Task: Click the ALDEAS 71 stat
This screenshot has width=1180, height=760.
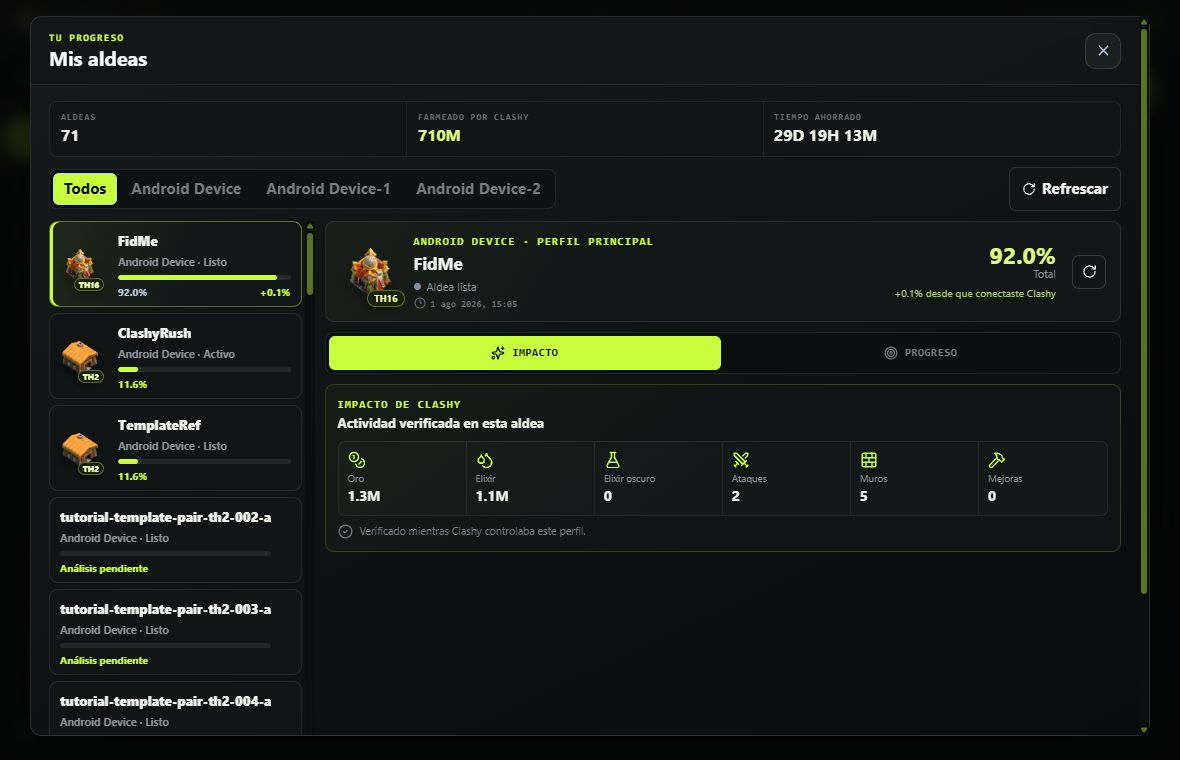Action: [x=227, y=129]
